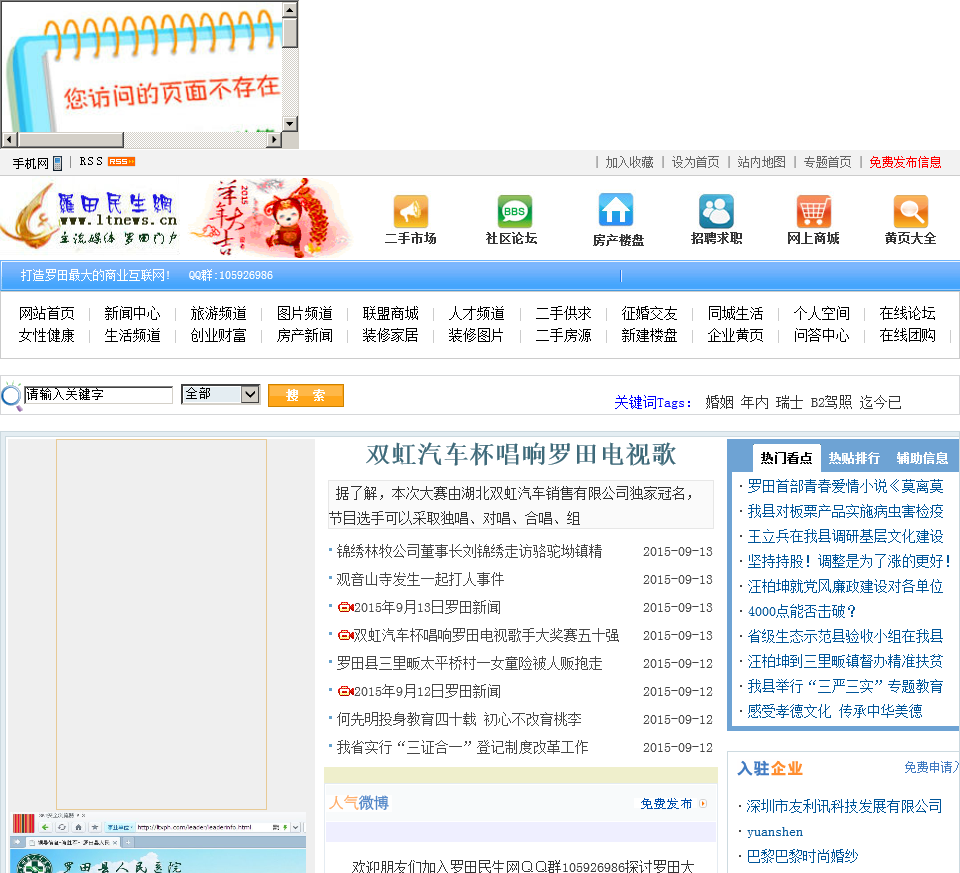Open 网站首页 in navigation menu
This screenshot has width=960, height=873.
coord(47,313)
